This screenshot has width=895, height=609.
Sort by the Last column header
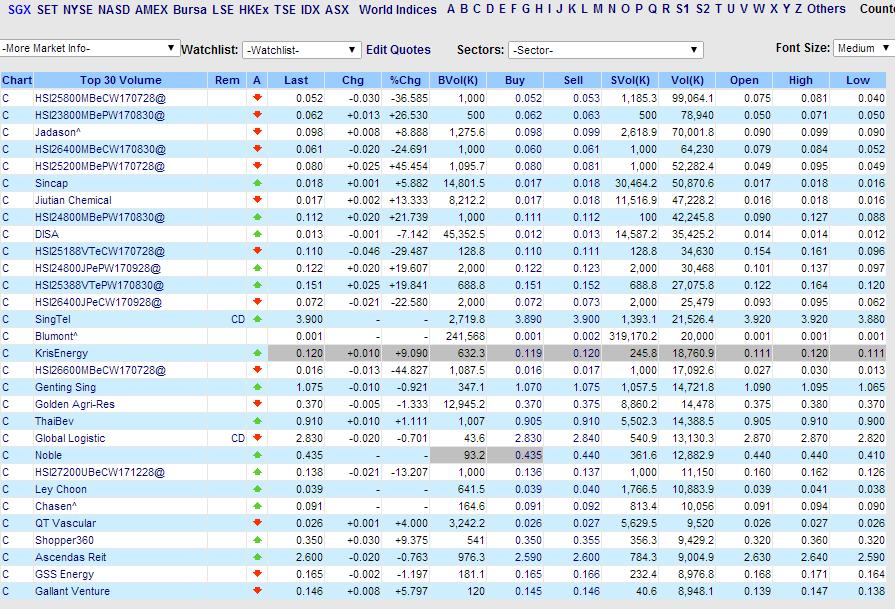click(296, 80)
